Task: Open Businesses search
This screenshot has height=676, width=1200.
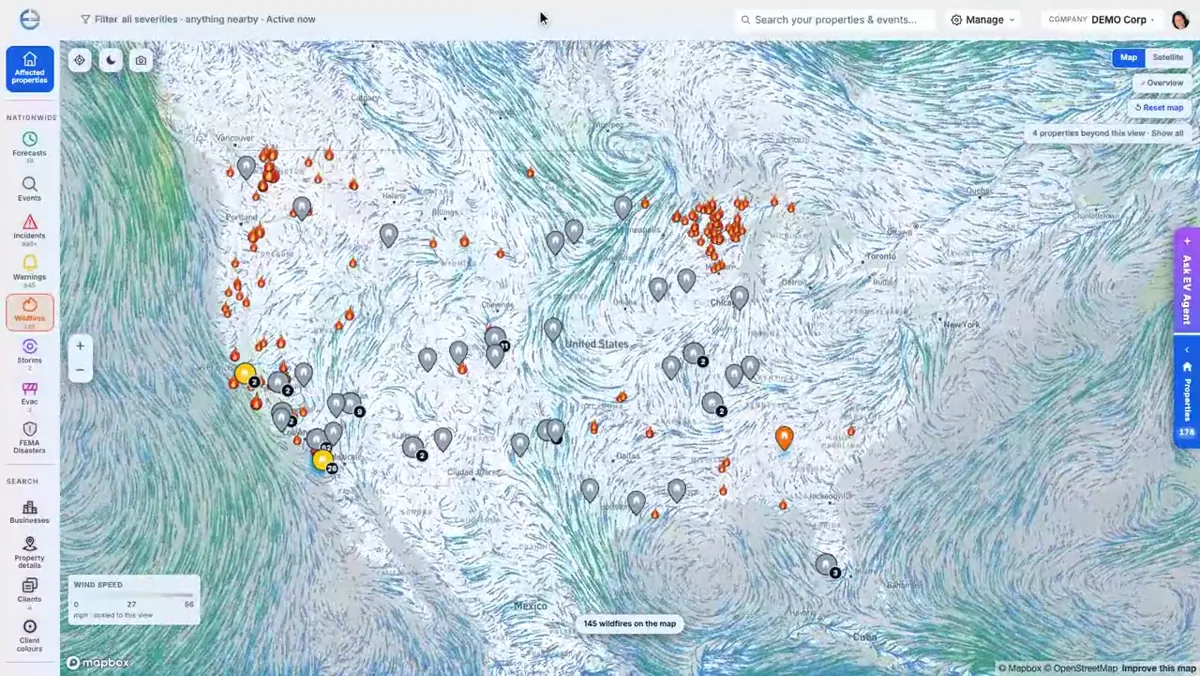Action: (30, 512)
